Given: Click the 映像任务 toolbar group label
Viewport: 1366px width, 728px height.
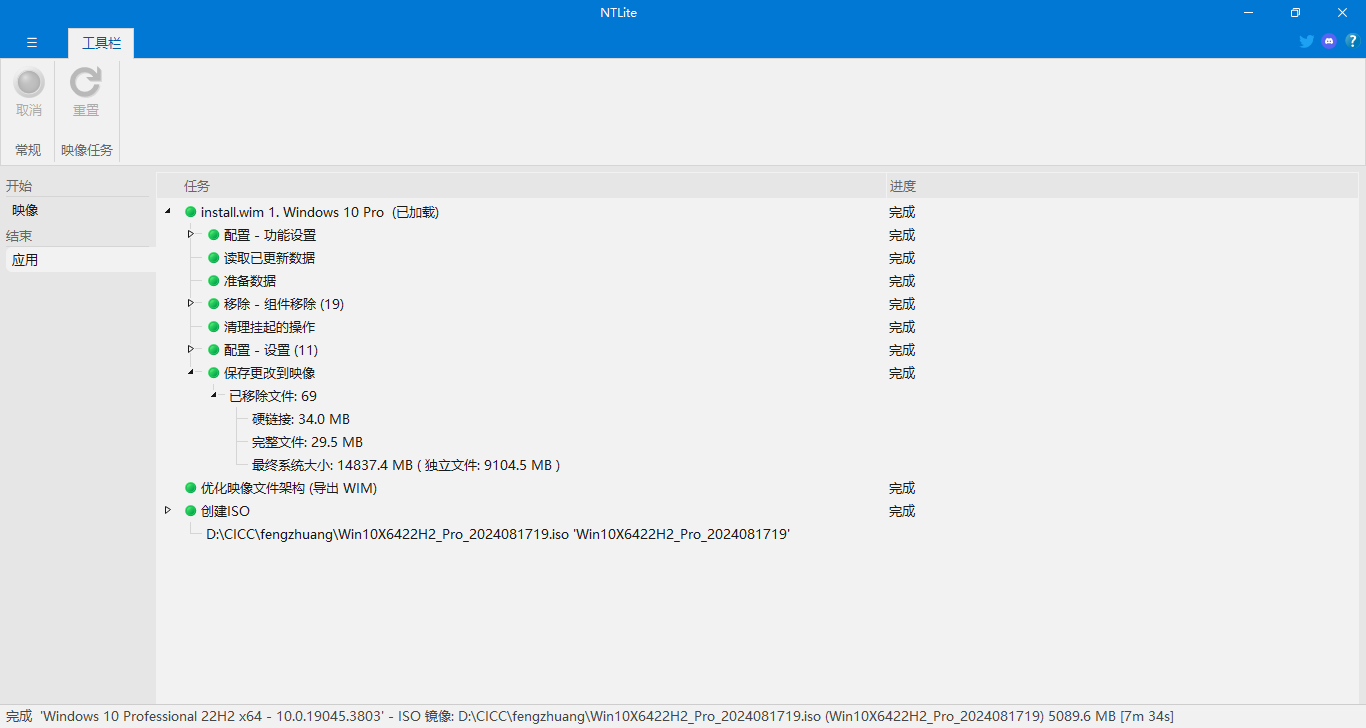Looking at the screenshot, I should click(x=87, y=150).
